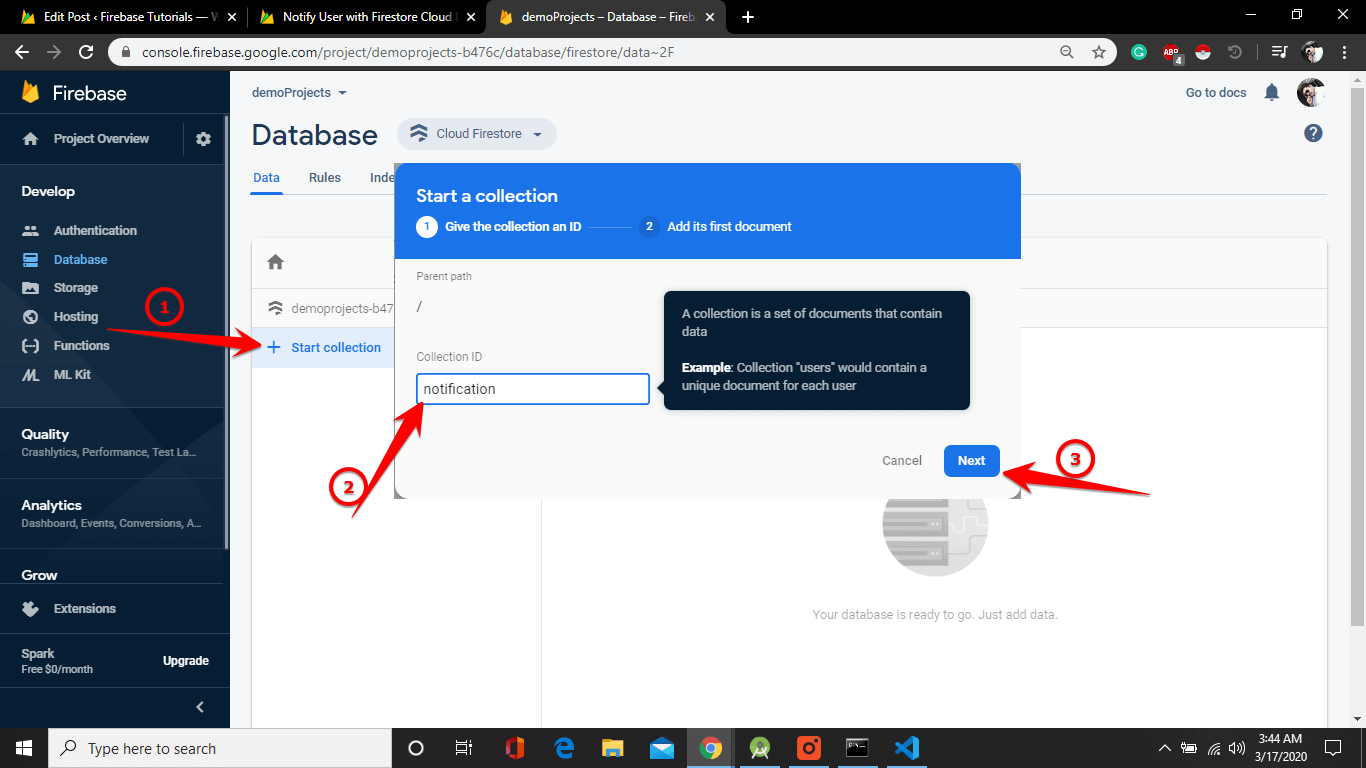This screenshot has width=1366, height=768.
Task: Open File Explorer from taskbar
Action: tap(613, 748)
